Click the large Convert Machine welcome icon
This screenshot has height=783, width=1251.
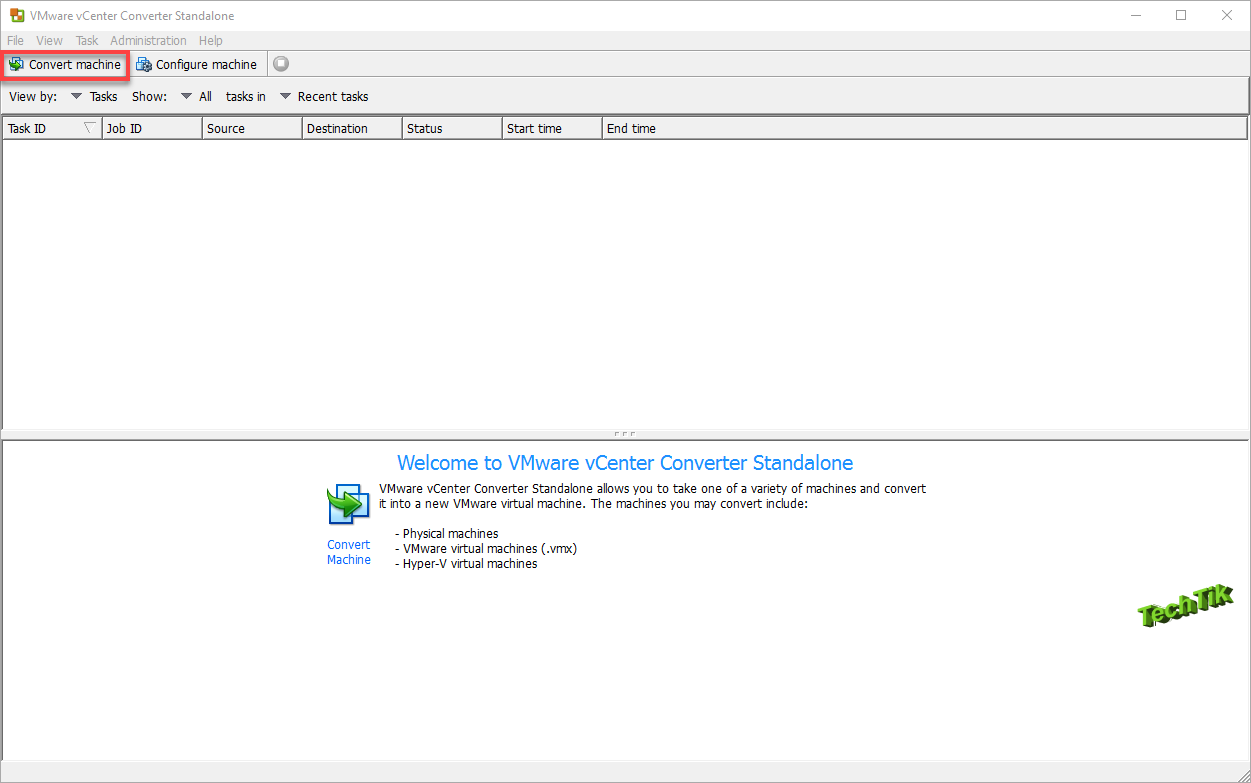click(x=348, y=504)
